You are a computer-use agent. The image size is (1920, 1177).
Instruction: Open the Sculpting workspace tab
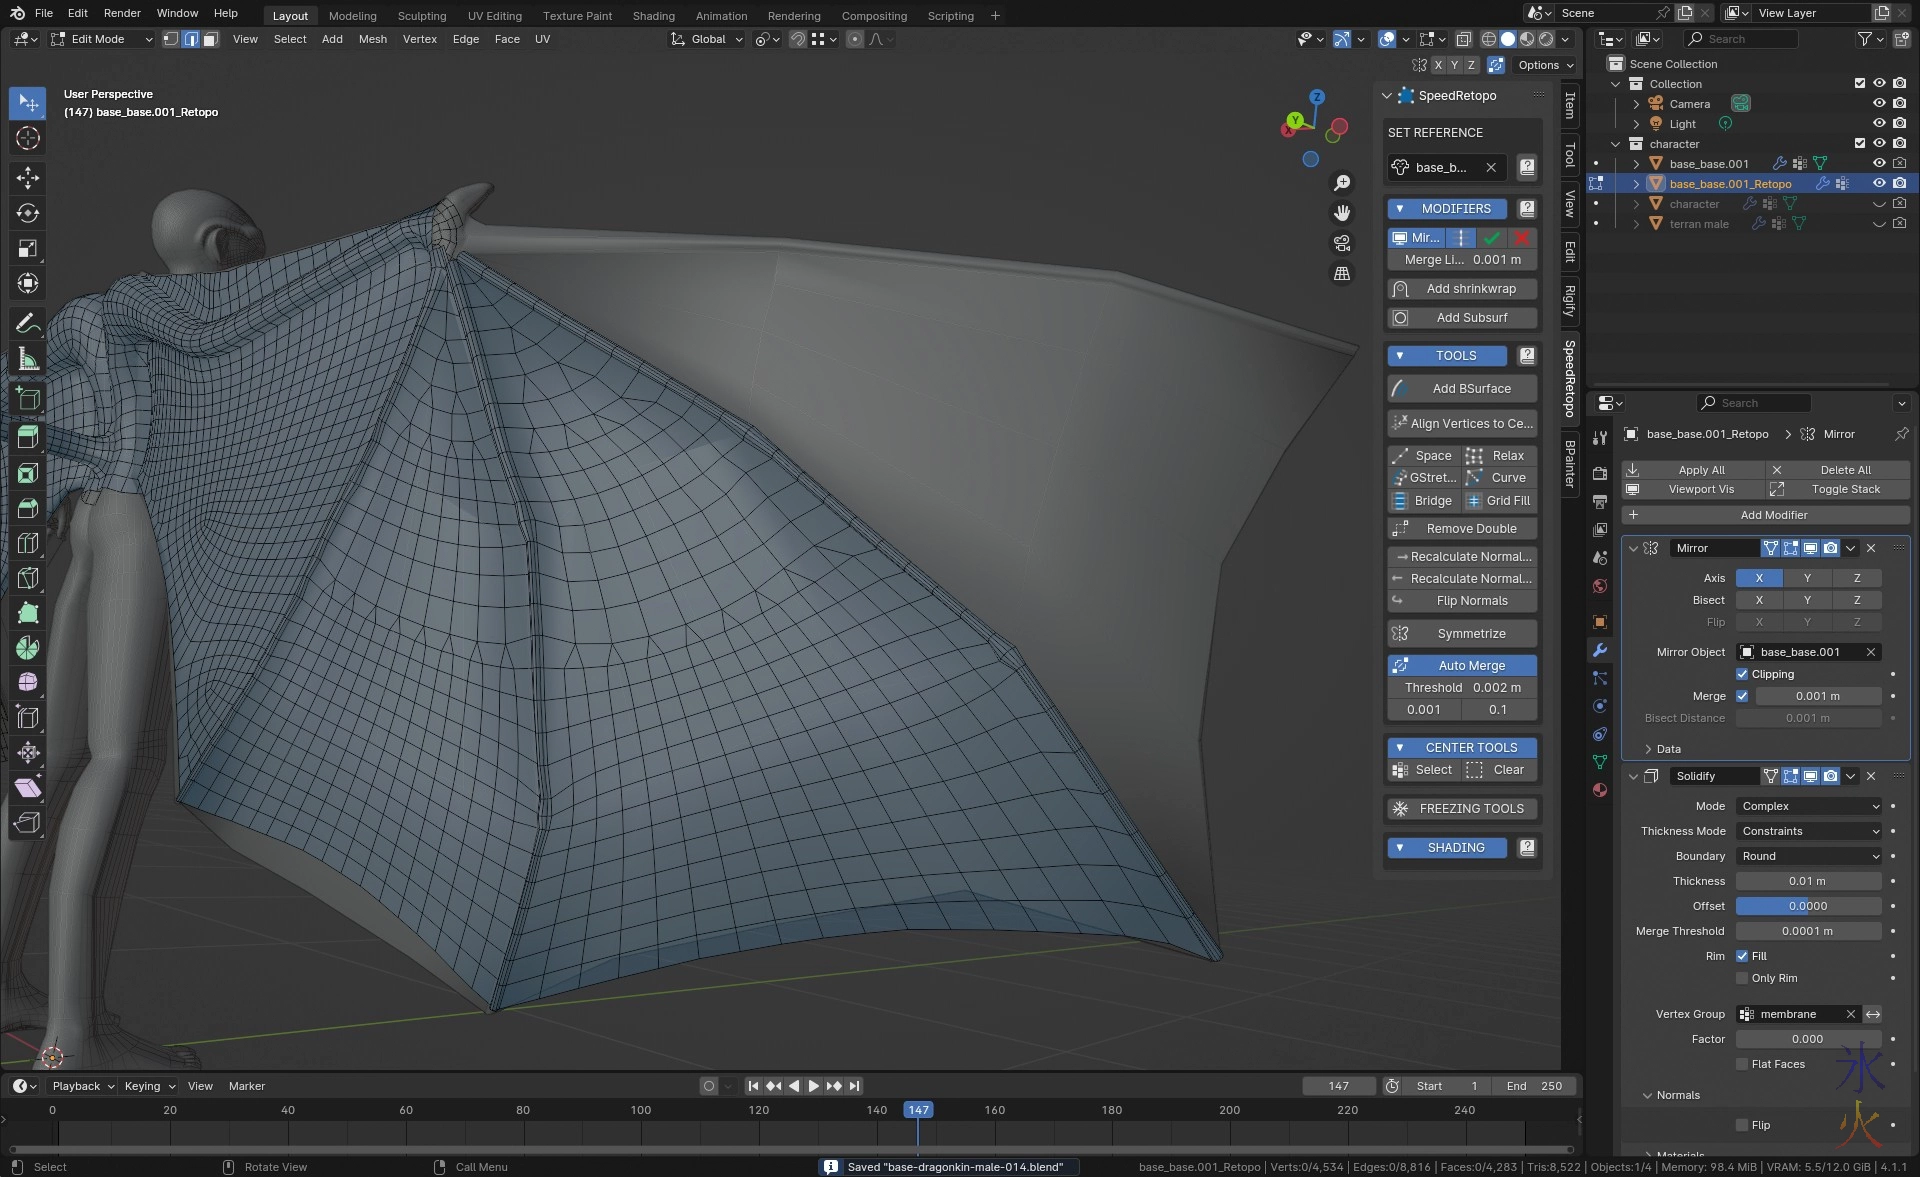click(421, 15)
